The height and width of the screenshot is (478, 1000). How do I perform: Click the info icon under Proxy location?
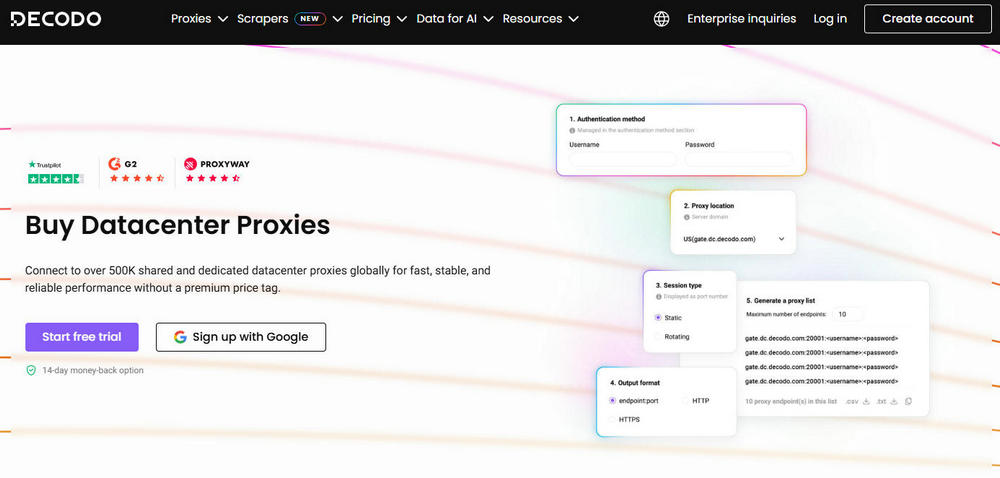point(687,217)
